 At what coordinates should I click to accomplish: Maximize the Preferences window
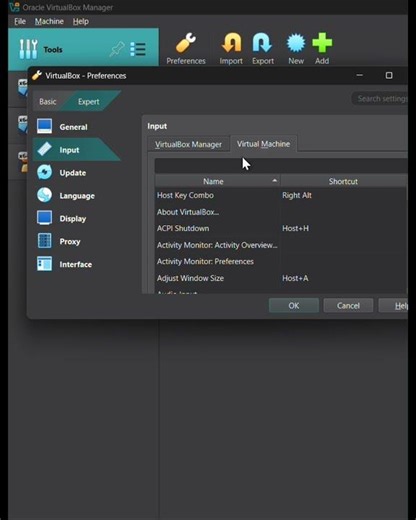click(389, 75)
